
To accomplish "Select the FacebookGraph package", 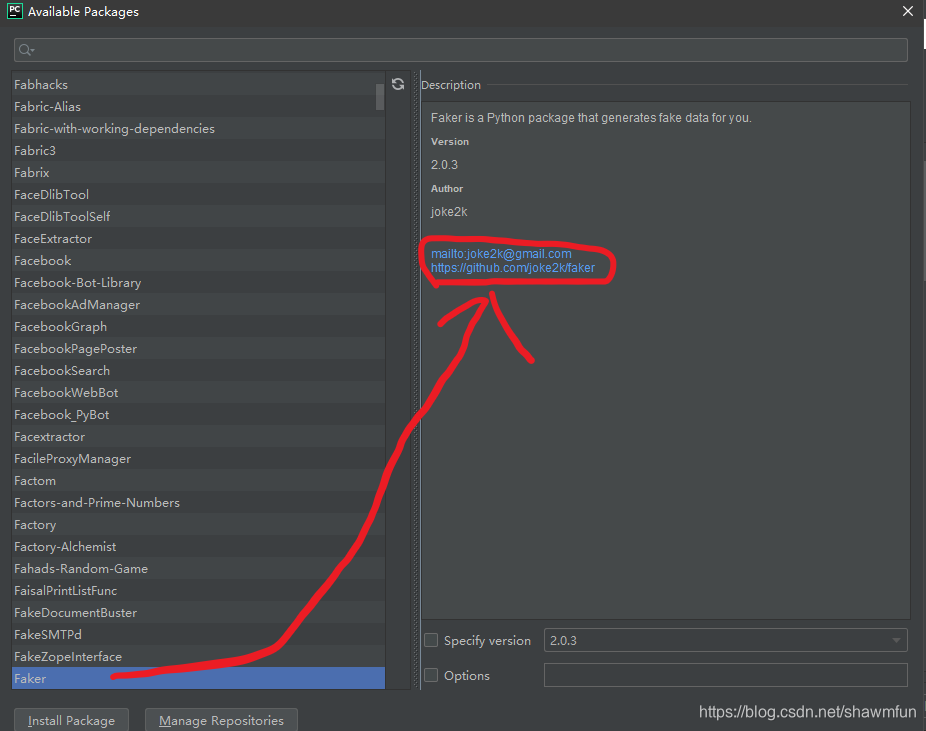I will pyautogui.click(x=198, y=327).
